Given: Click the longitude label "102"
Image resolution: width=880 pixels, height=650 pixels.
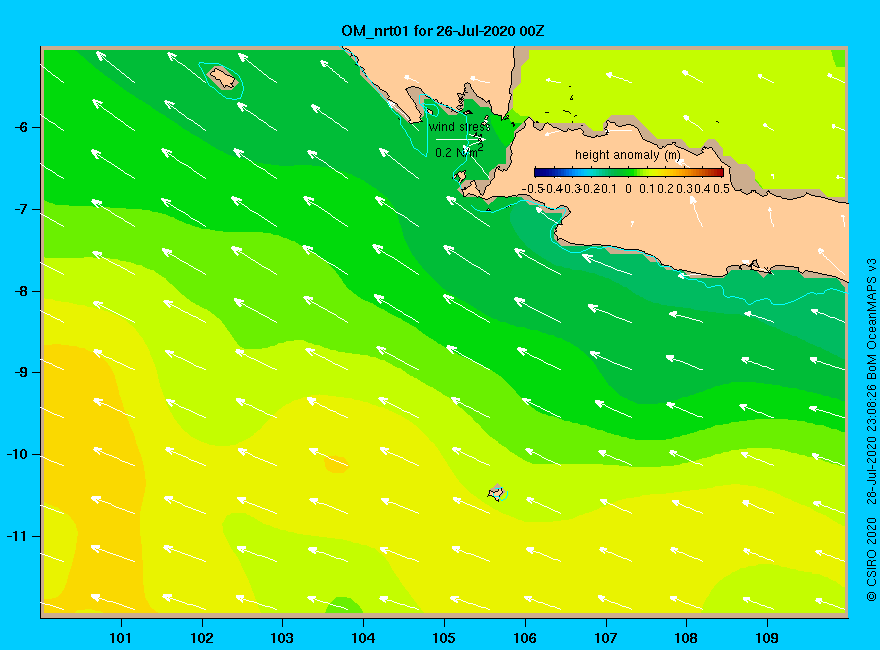Looking at the screenshot, I should coord(201,638).
